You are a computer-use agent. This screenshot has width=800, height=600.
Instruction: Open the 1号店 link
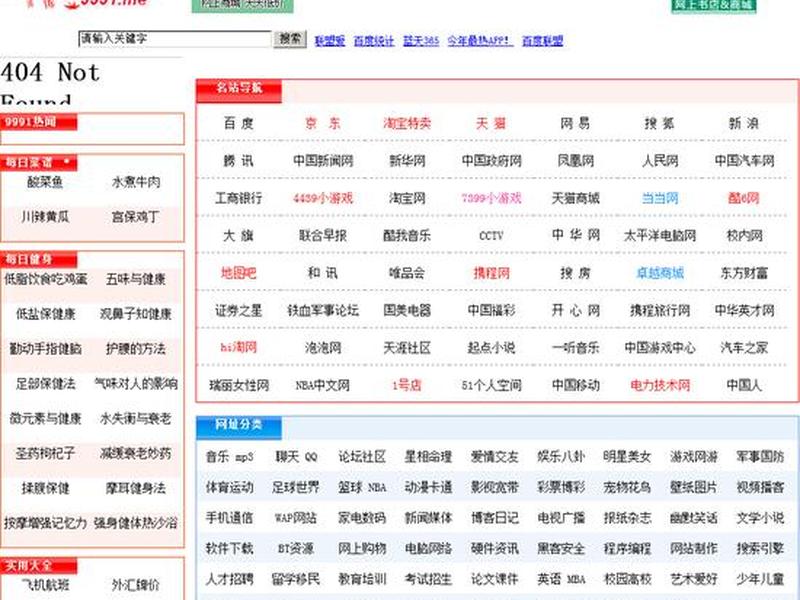click(407, 385)
